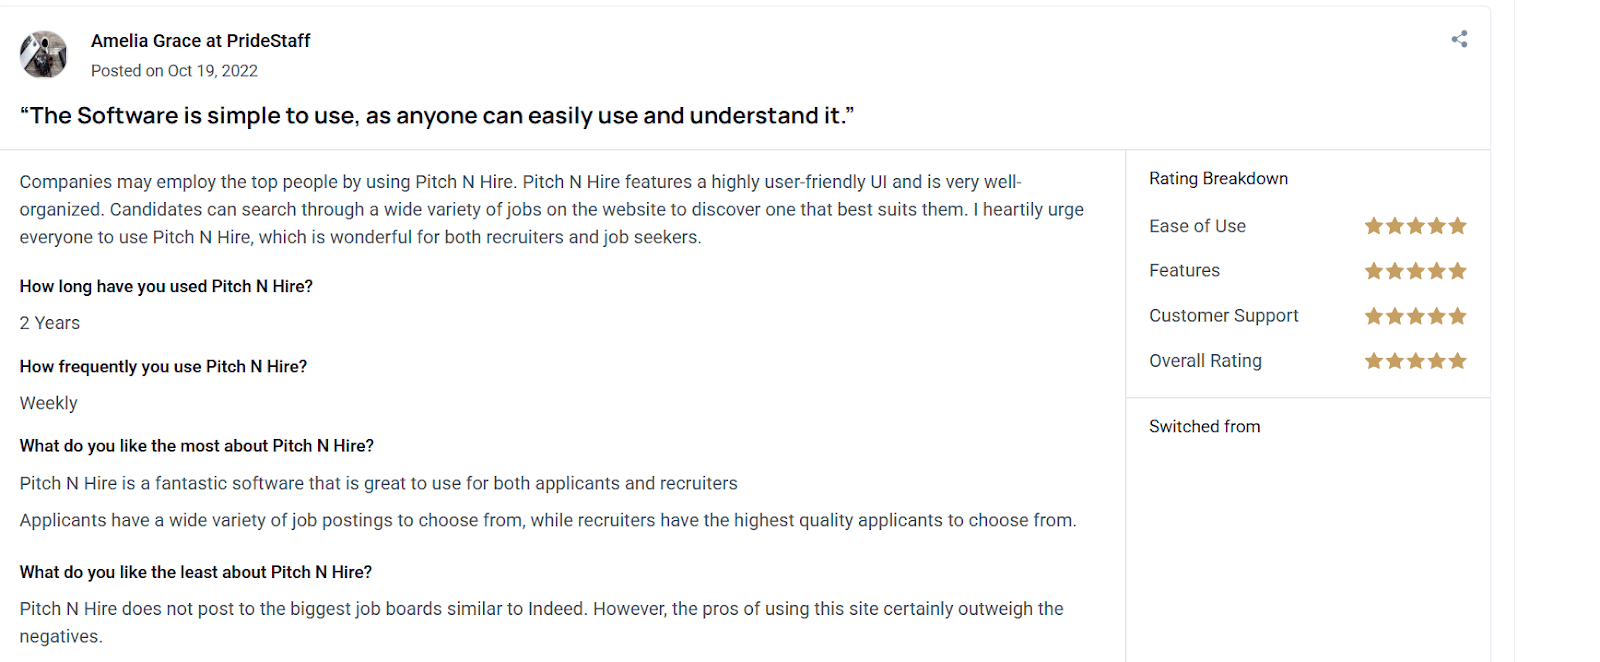Click the review headline about simple software
1600x662 pixels.
437,116
